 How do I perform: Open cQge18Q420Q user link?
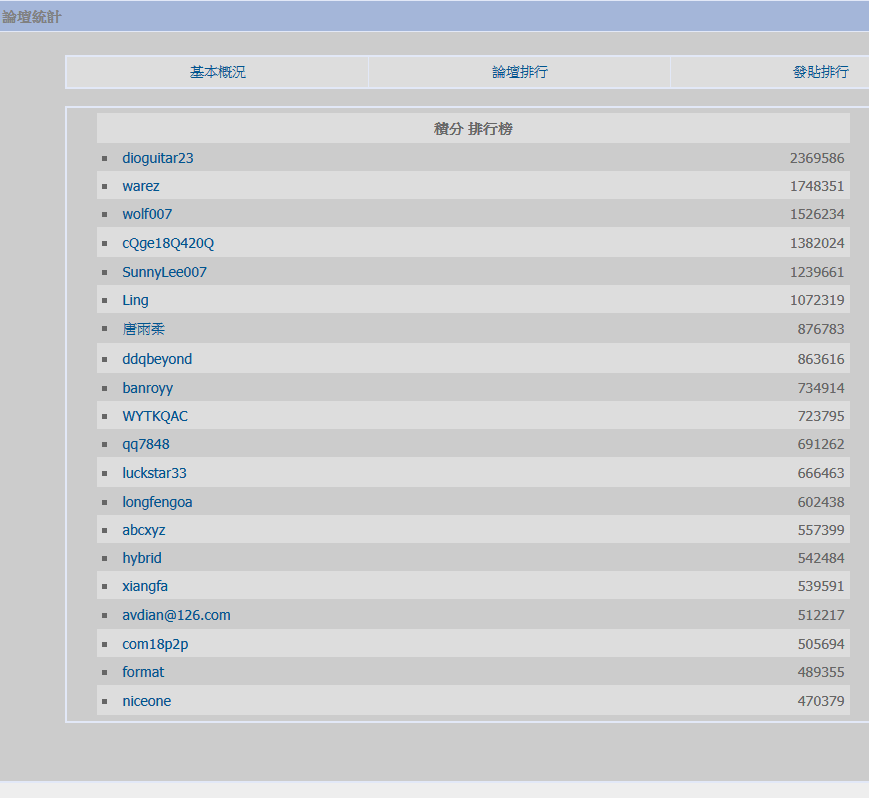[x=168, y=243]
